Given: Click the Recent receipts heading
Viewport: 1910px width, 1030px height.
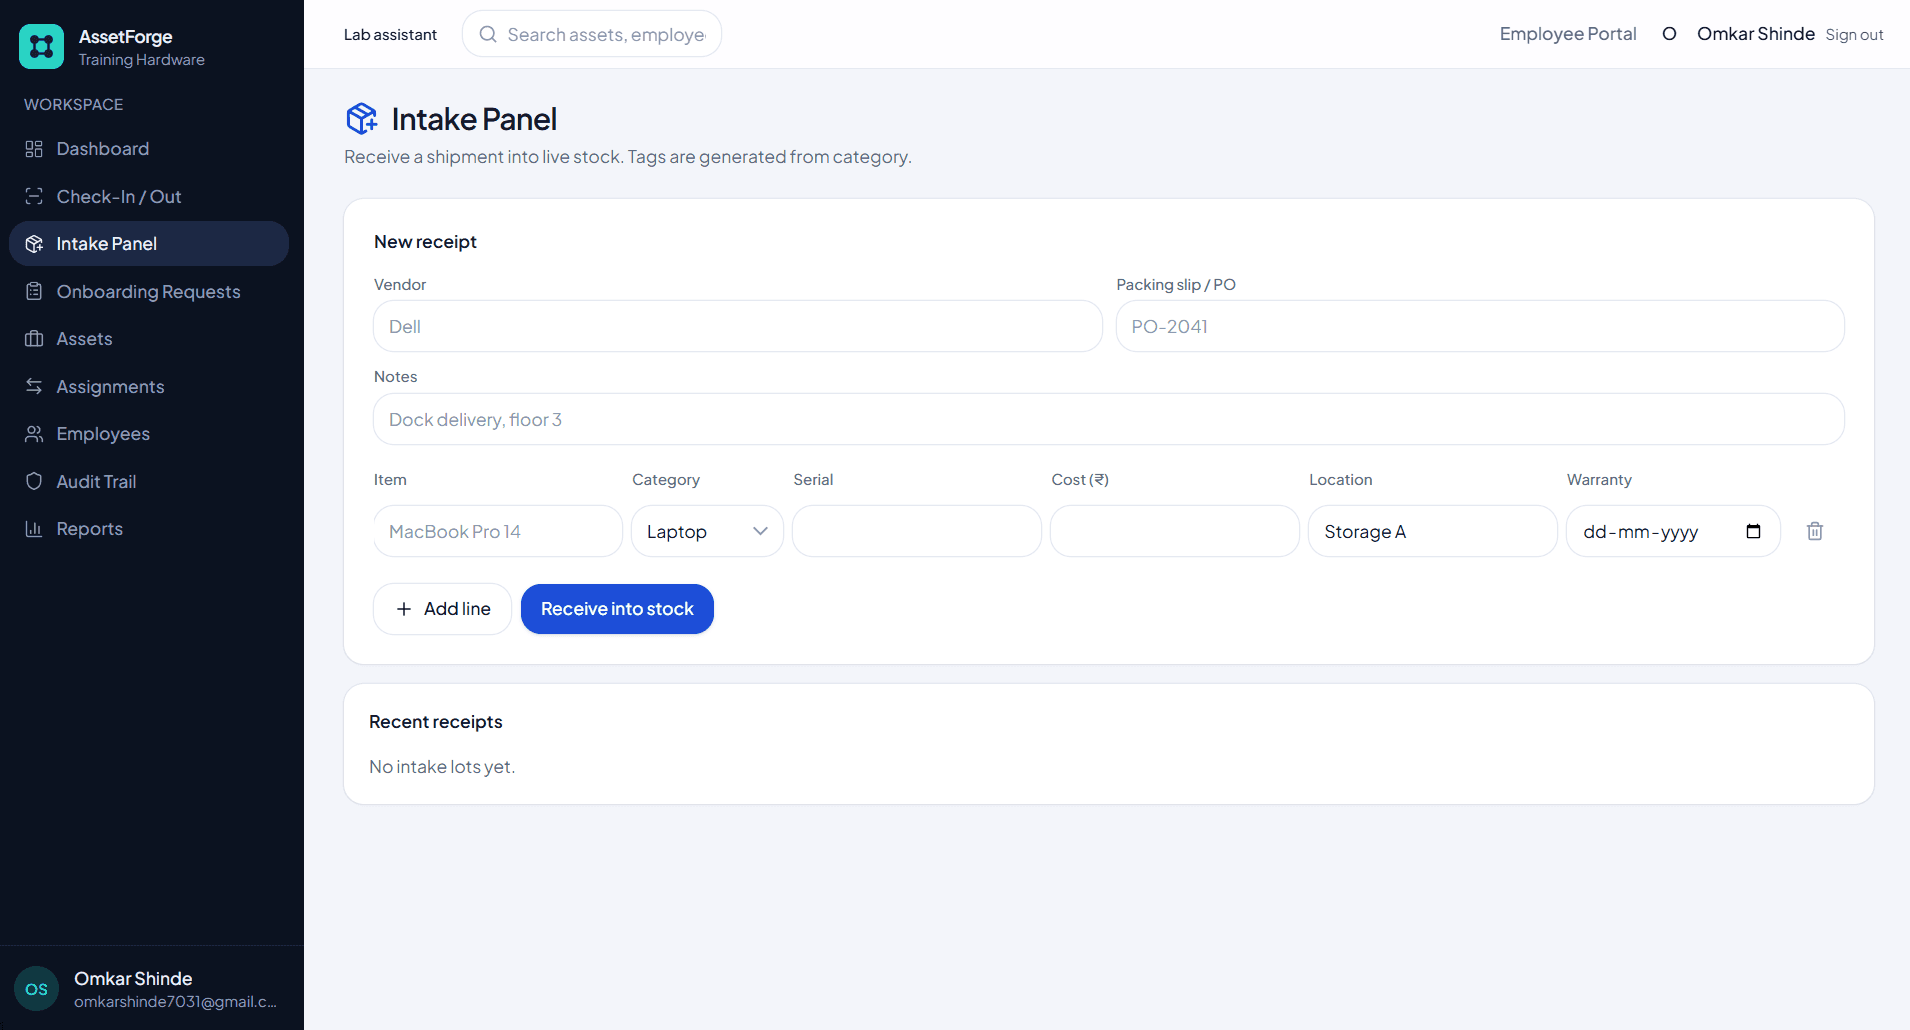Looking at the screenshot, I should [x=436, y=722].
